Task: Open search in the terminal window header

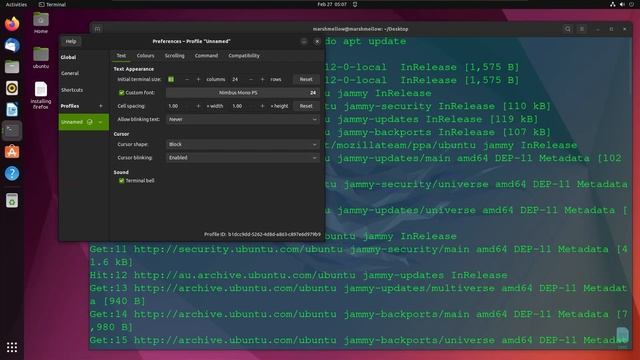Action: [x=568, y=29]
